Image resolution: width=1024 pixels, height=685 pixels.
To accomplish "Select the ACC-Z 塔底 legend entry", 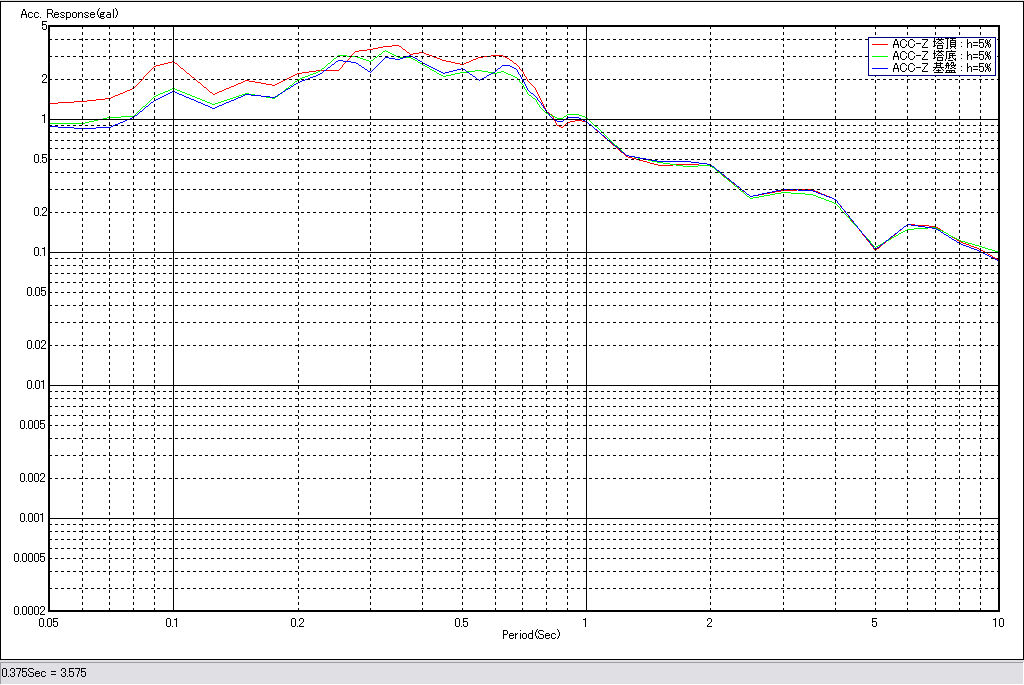I will tap(941, 56).
